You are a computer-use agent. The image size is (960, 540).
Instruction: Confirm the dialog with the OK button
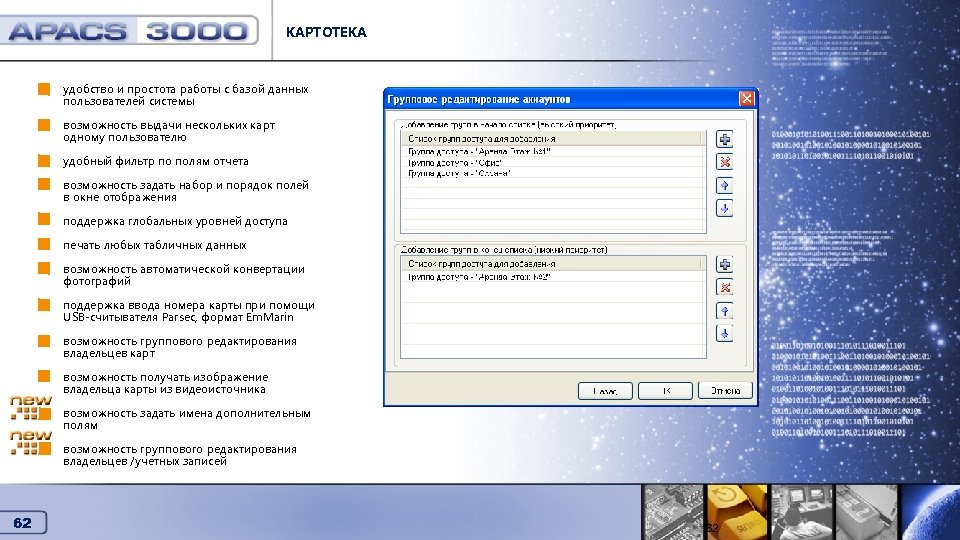(665, 391)
